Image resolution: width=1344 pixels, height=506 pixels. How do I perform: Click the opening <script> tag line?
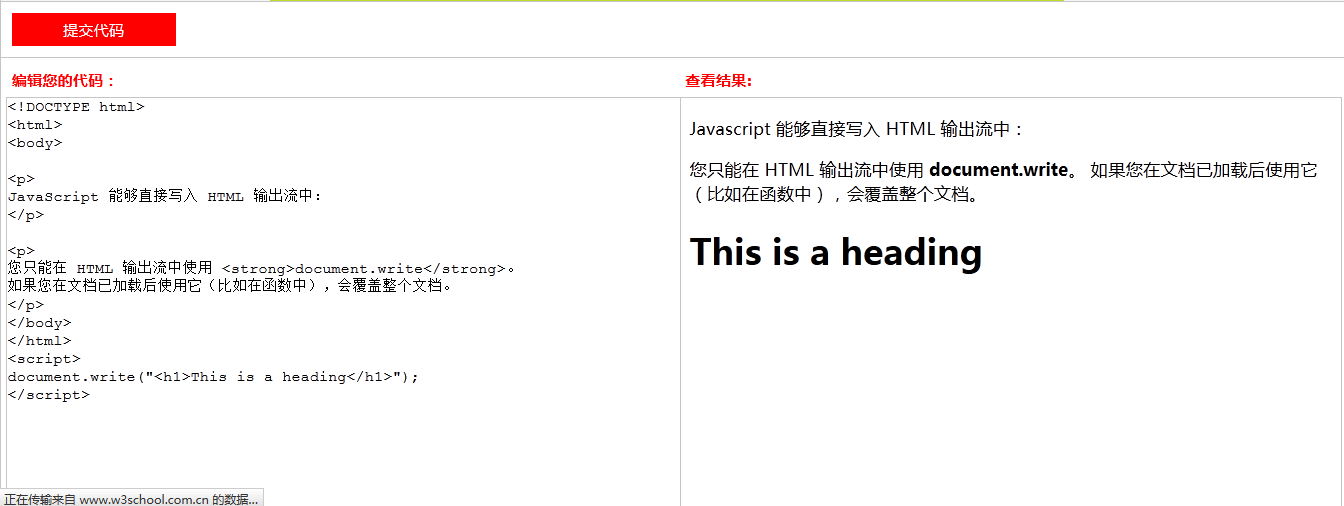click(44, 359)
